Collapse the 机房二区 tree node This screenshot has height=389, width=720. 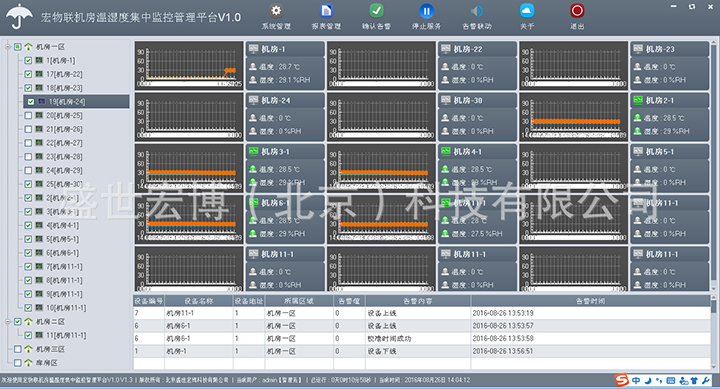(8, 322)
